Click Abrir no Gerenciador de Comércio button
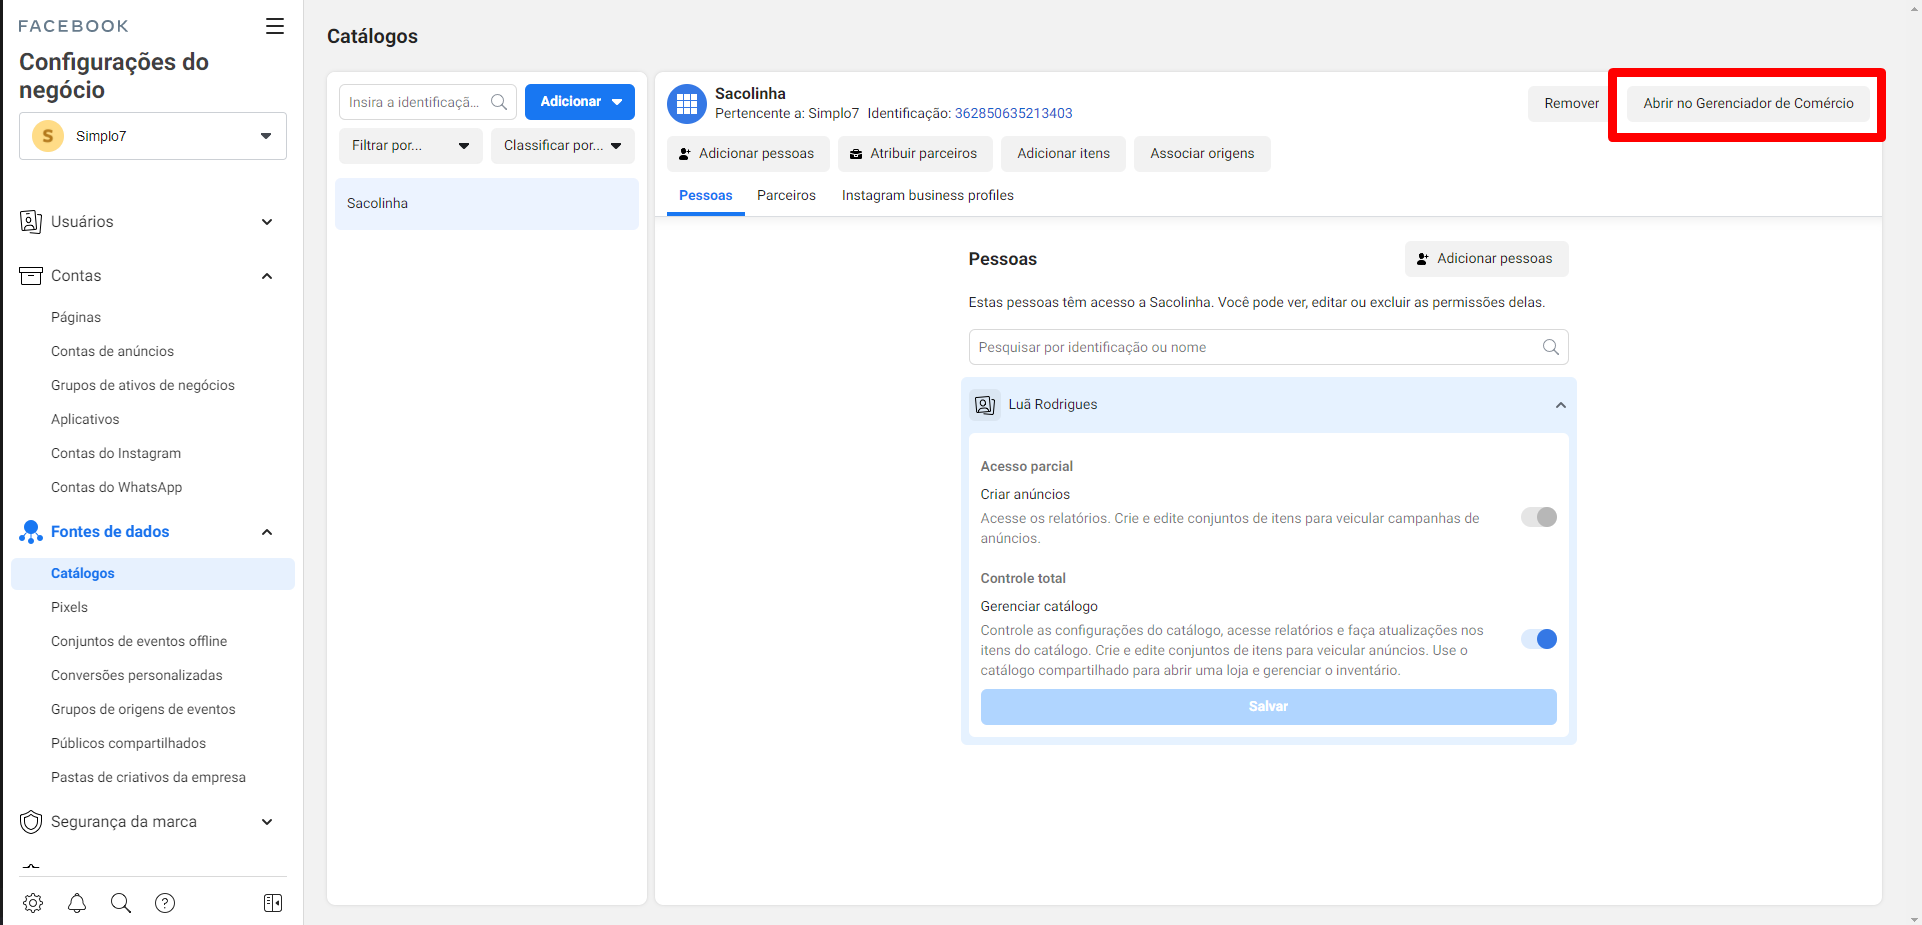1922x925 pixels. pos(1748,104)
